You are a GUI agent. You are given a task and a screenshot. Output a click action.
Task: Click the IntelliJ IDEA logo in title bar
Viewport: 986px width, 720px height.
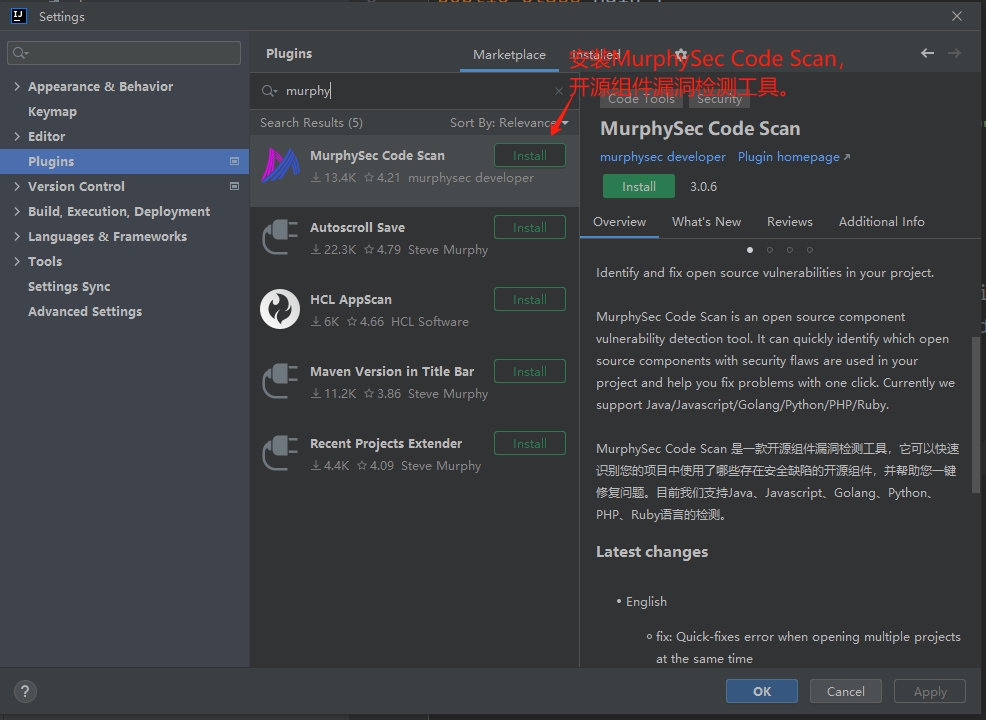point(19,16)
